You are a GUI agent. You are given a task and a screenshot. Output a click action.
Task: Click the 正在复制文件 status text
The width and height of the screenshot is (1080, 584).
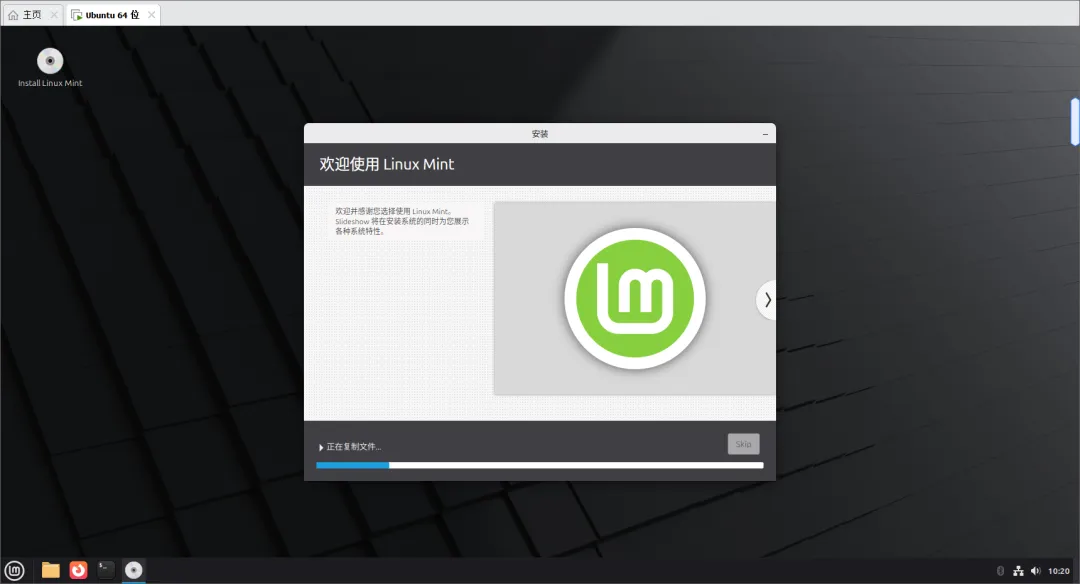[353, 447]
